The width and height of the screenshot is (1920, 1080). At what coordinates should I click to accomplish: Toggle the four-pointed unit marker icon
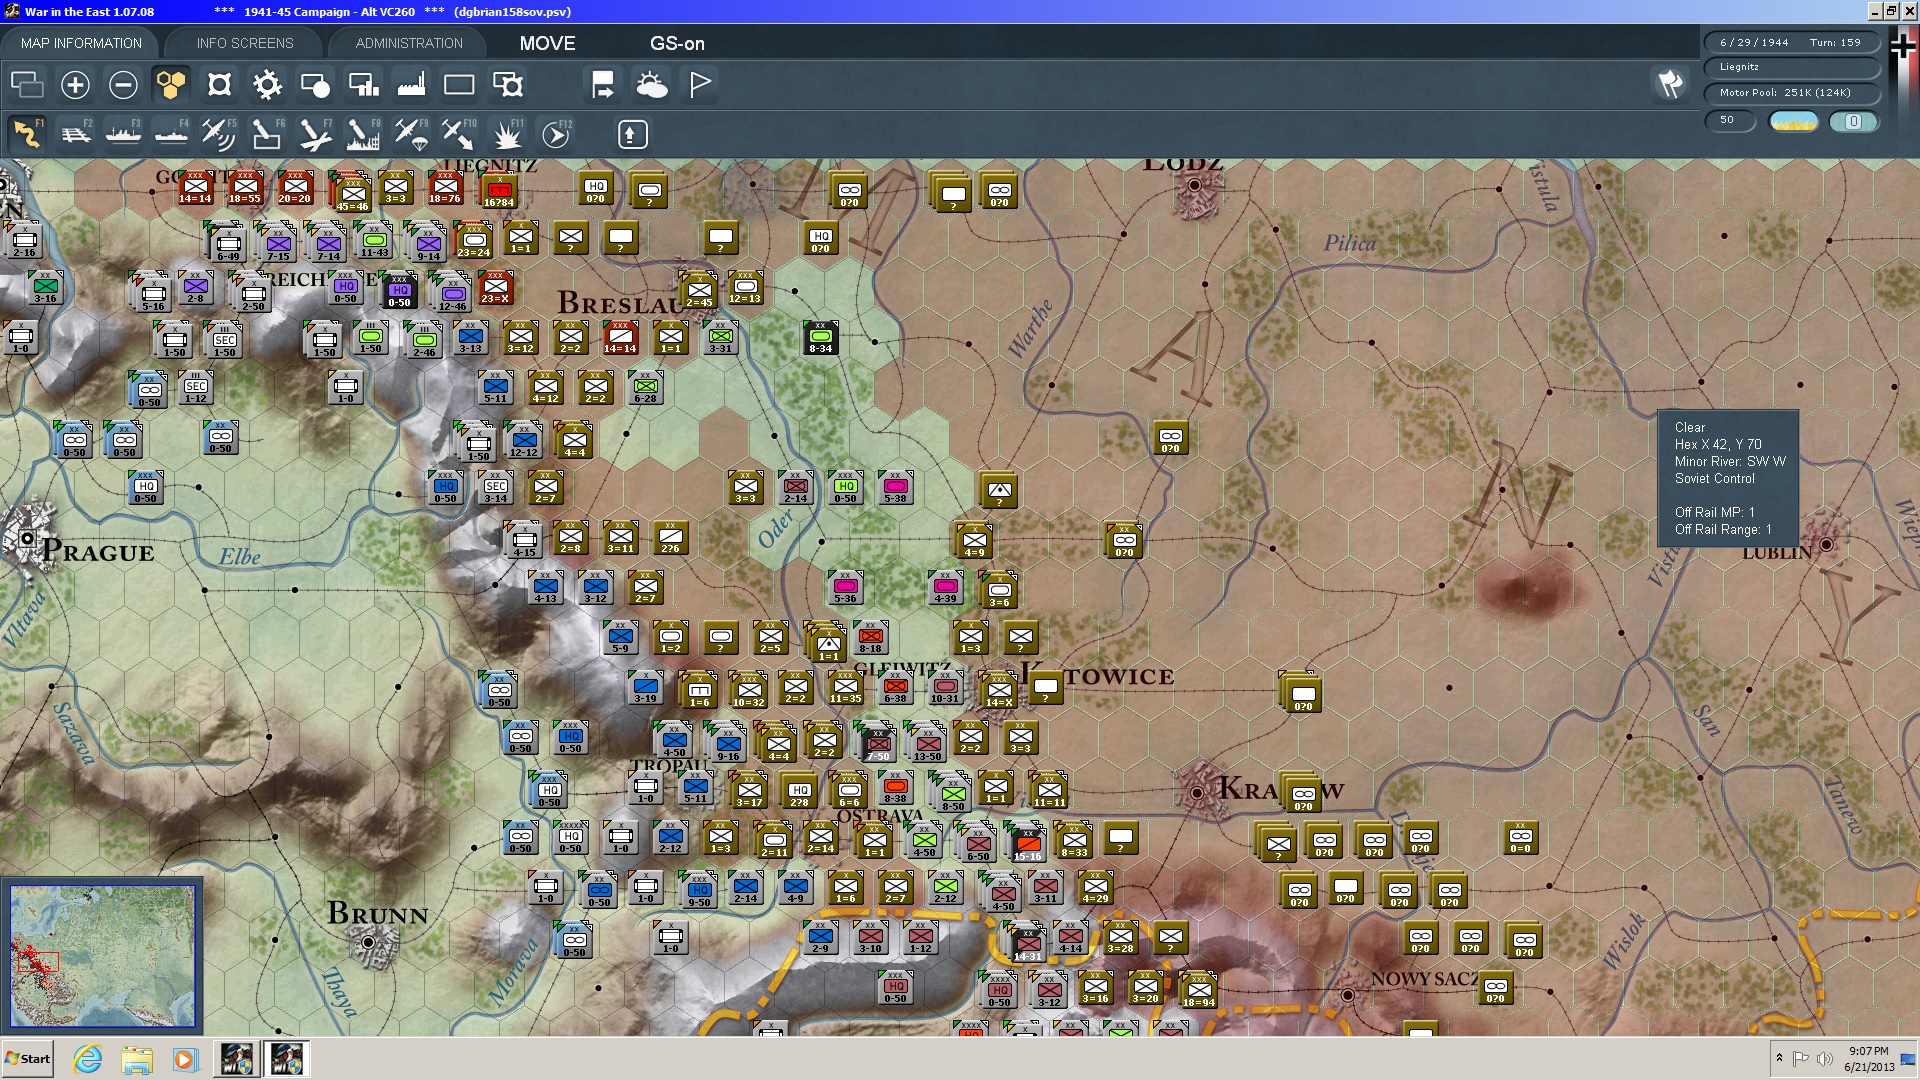point(219,85)
